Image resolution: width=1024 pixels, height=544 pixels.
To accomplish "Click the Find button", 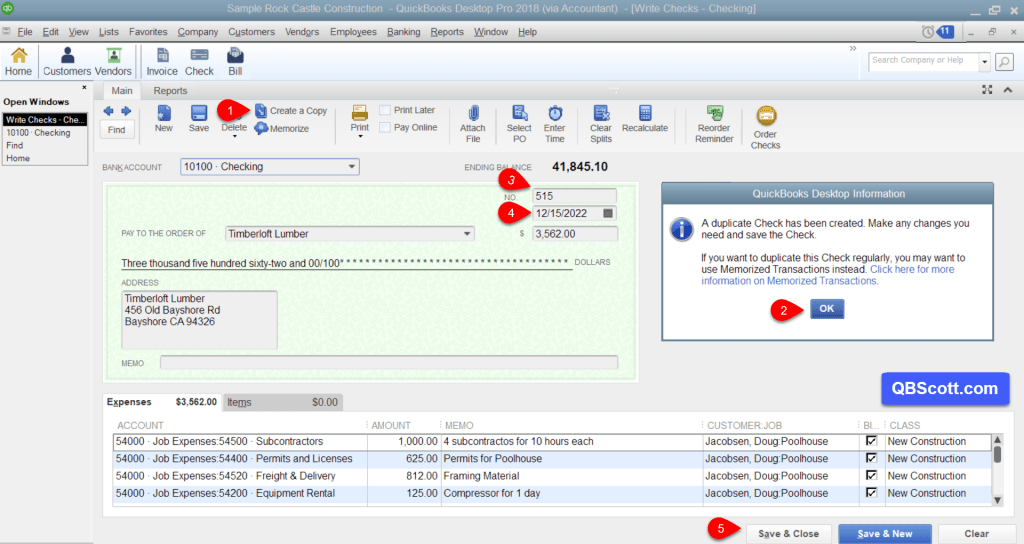I will coord(116,129).
